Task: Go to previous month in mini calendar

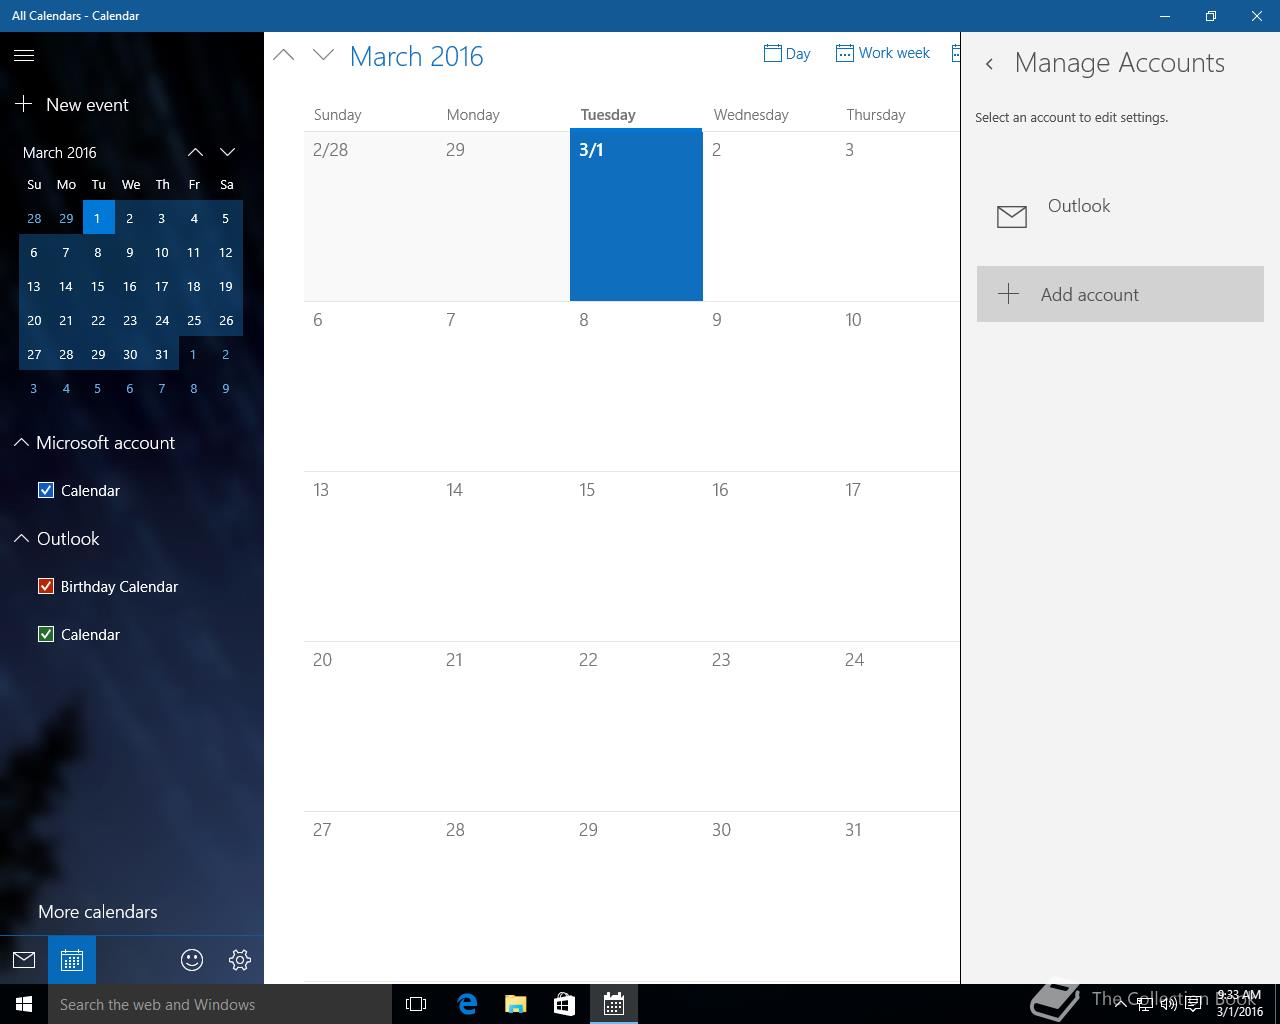Action: point(196,152)
